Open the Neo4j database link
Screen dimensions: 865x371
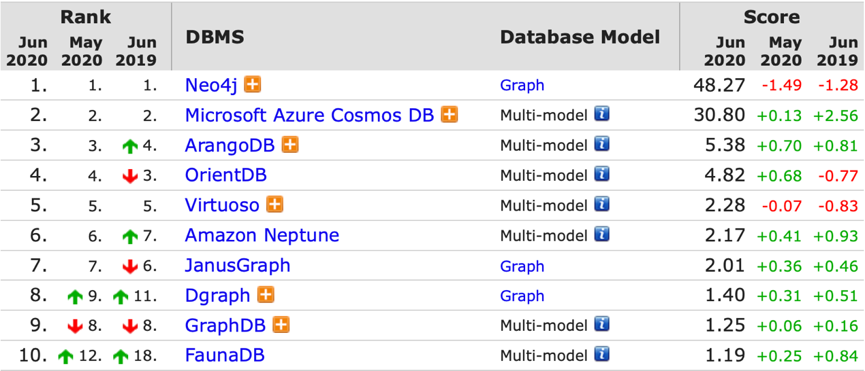click(x=212, y=85)
